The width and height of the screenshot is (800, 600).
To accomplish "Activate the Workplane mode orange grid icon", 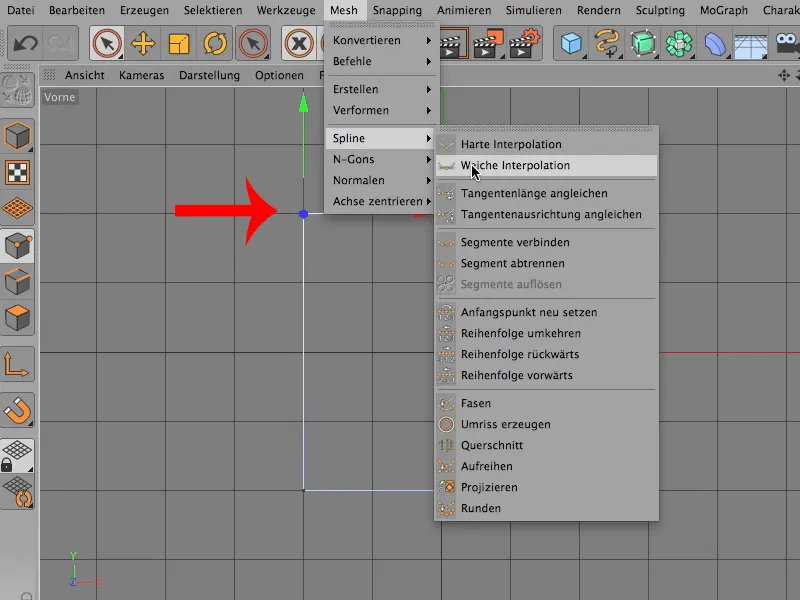I will click(17, 209).
